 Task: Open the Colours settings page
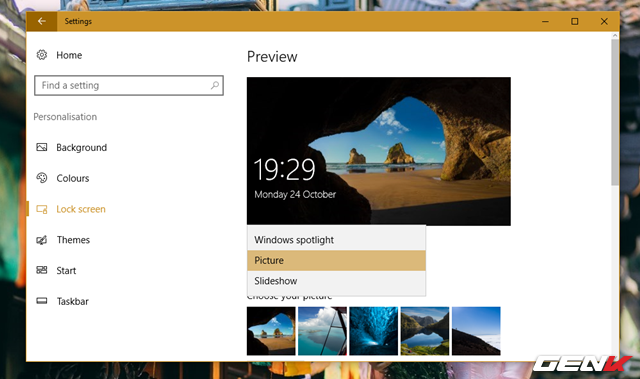(73, 178)
